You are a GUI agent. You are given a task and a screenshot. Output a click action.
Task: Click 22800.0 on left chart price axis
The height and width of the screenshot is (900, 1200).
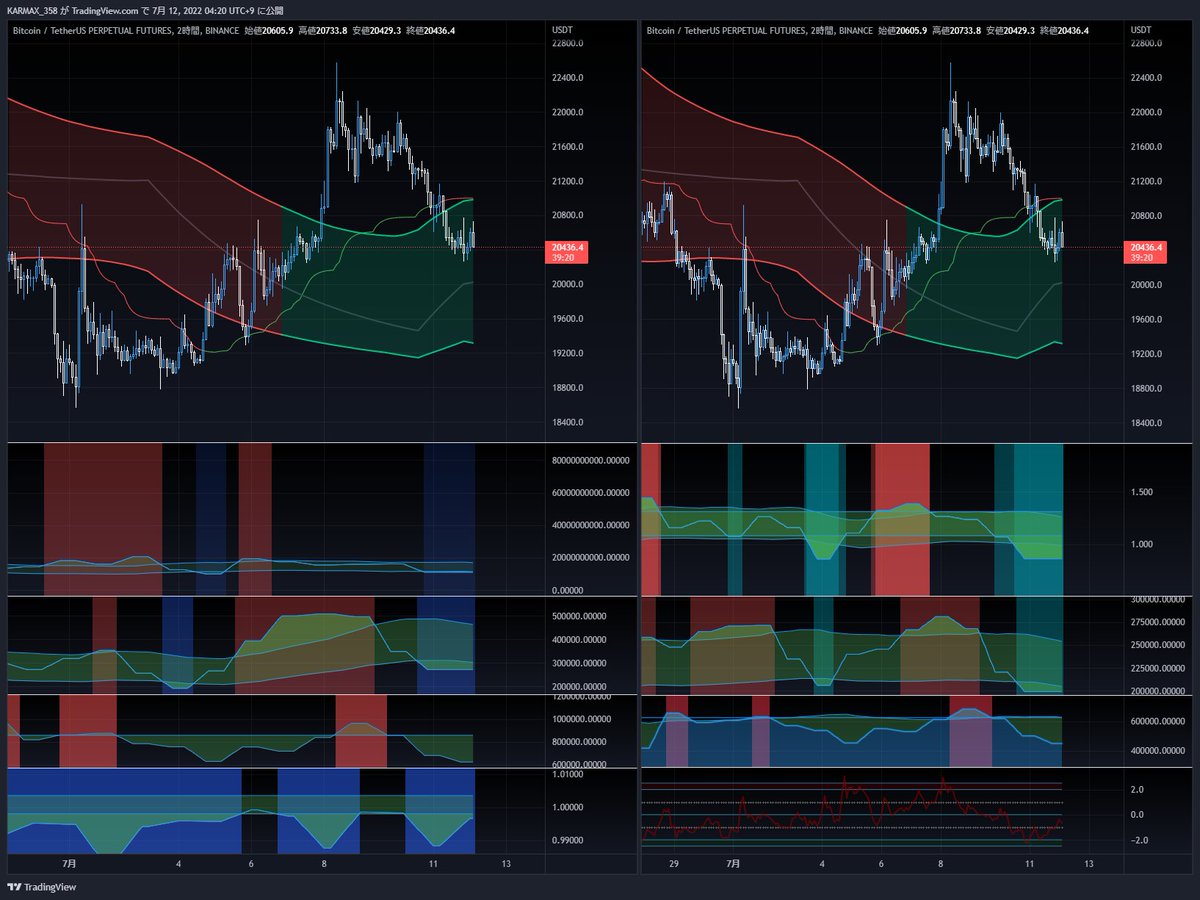568,44
